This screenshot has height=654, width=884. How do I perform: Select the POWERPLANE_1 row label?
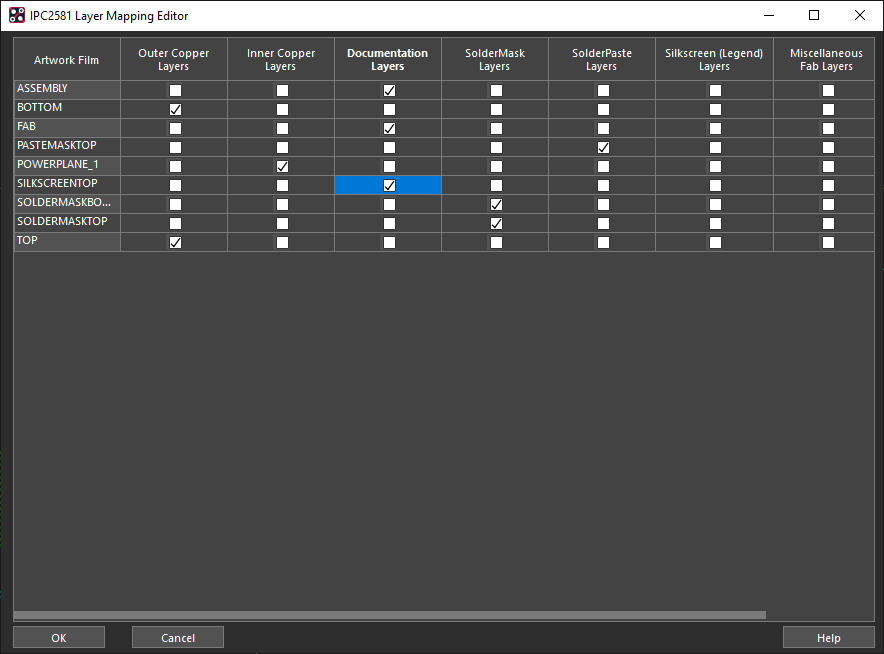point(67,165)
